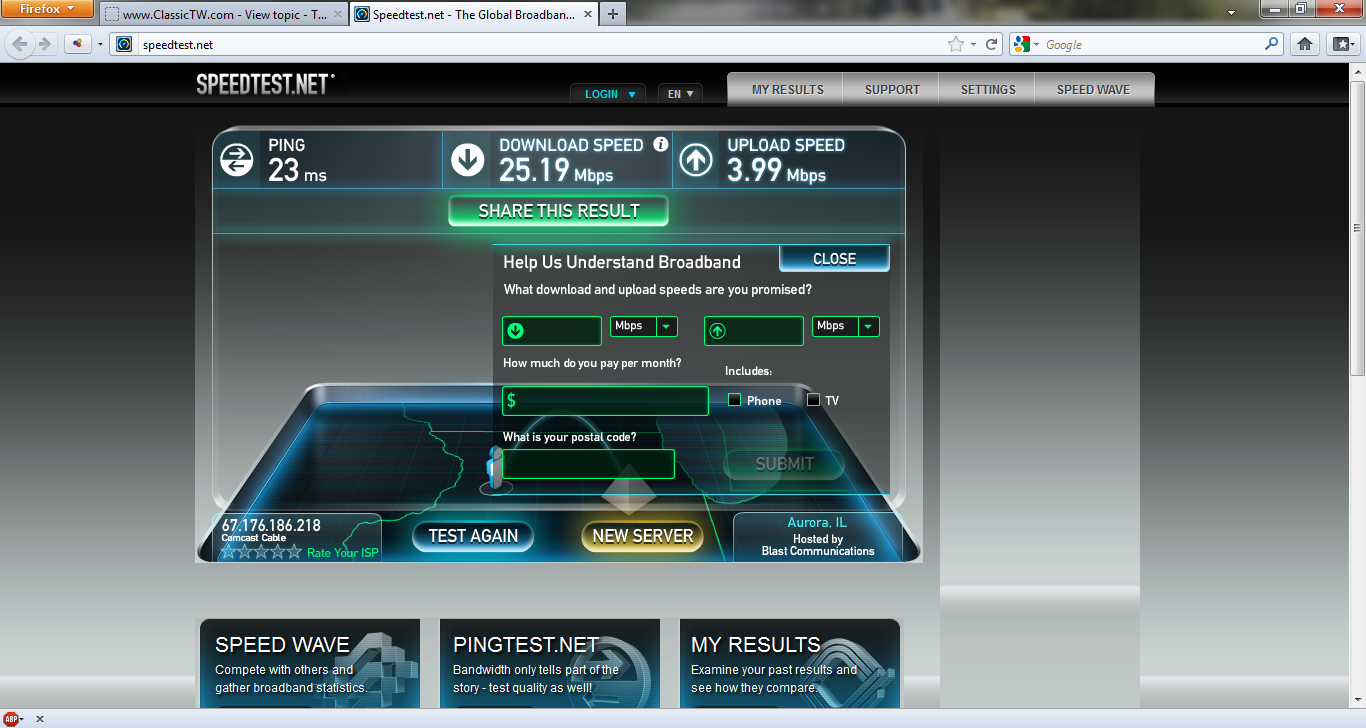Click the Speedtest.net logo

264,84
